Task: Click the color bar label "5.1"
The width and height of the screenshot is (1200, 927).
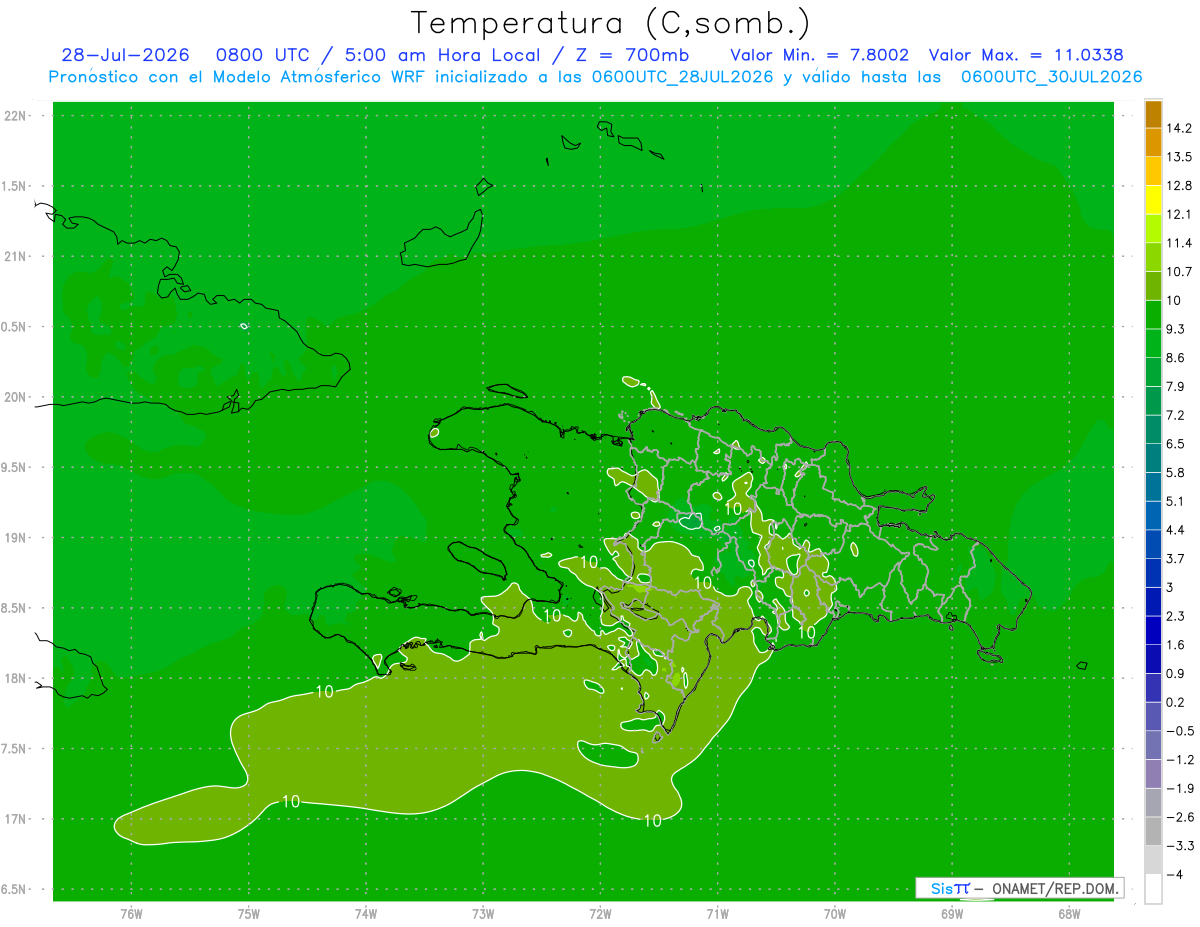Action: tap(1175, 501)
